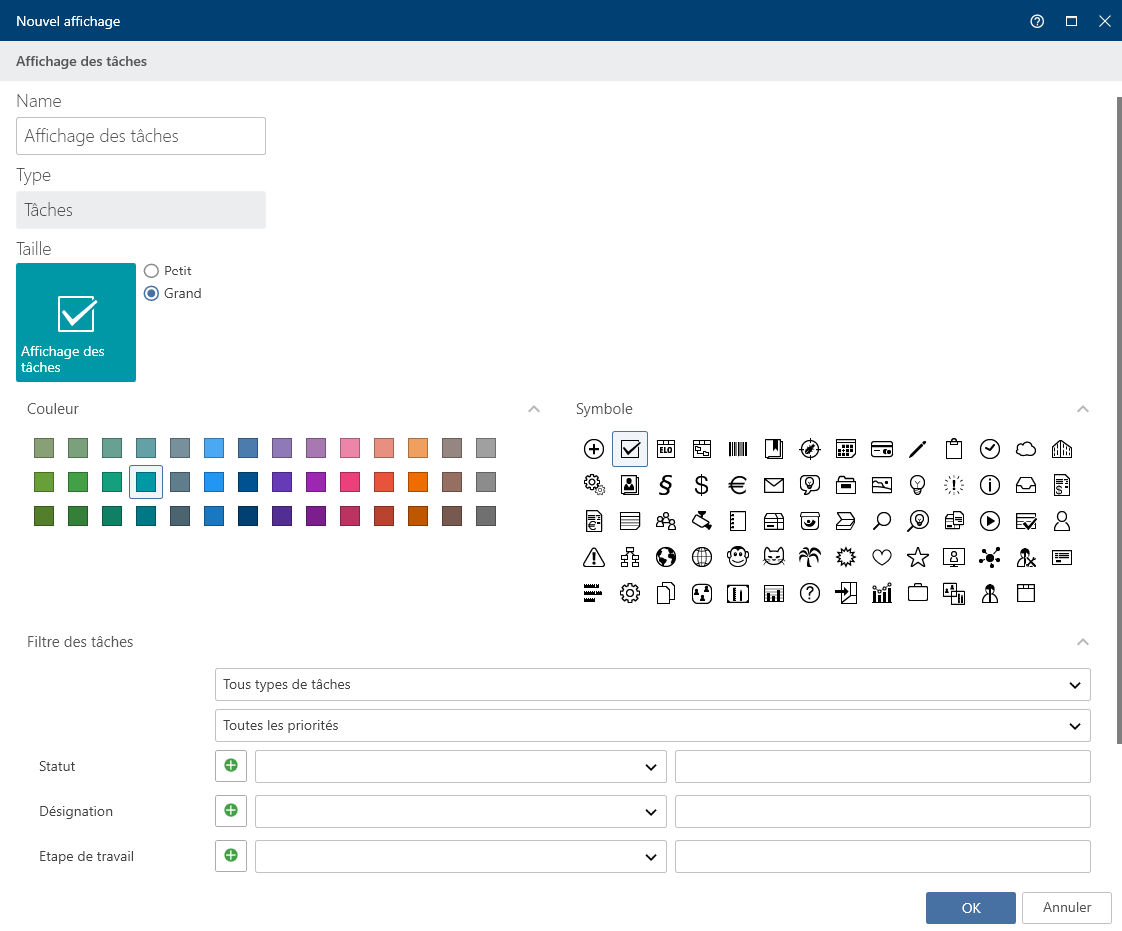Click the Annuler button
1122x931 pixels.
[1066, 908]
